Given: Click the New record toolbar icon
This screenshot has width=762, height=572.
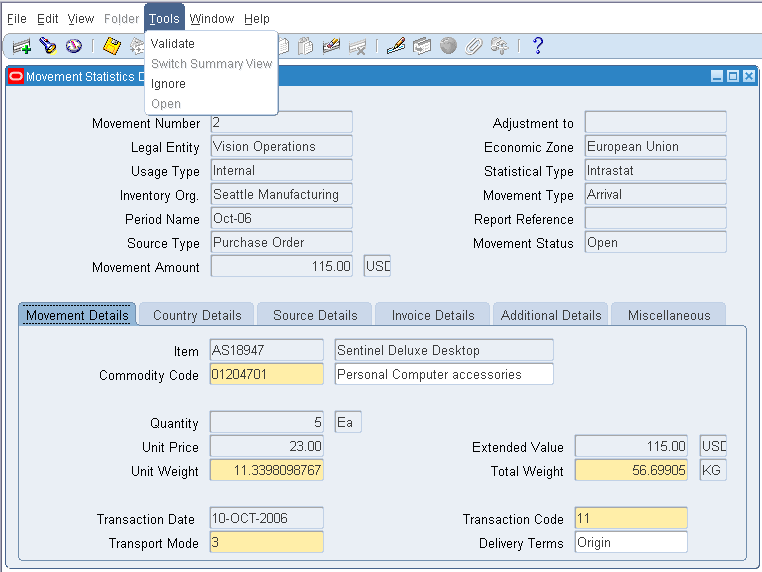Looking at the screenshot, I should [21, 46].
